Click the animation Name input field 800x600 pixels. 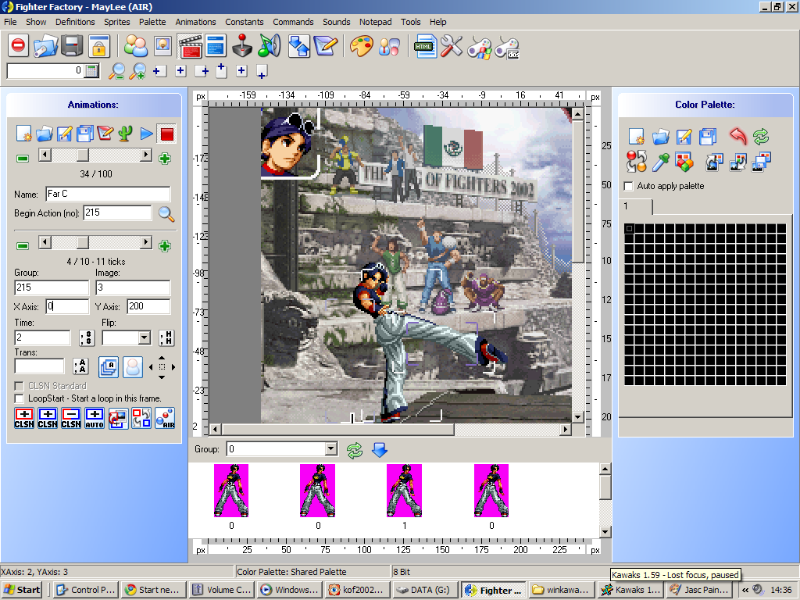tap(107, 194)
